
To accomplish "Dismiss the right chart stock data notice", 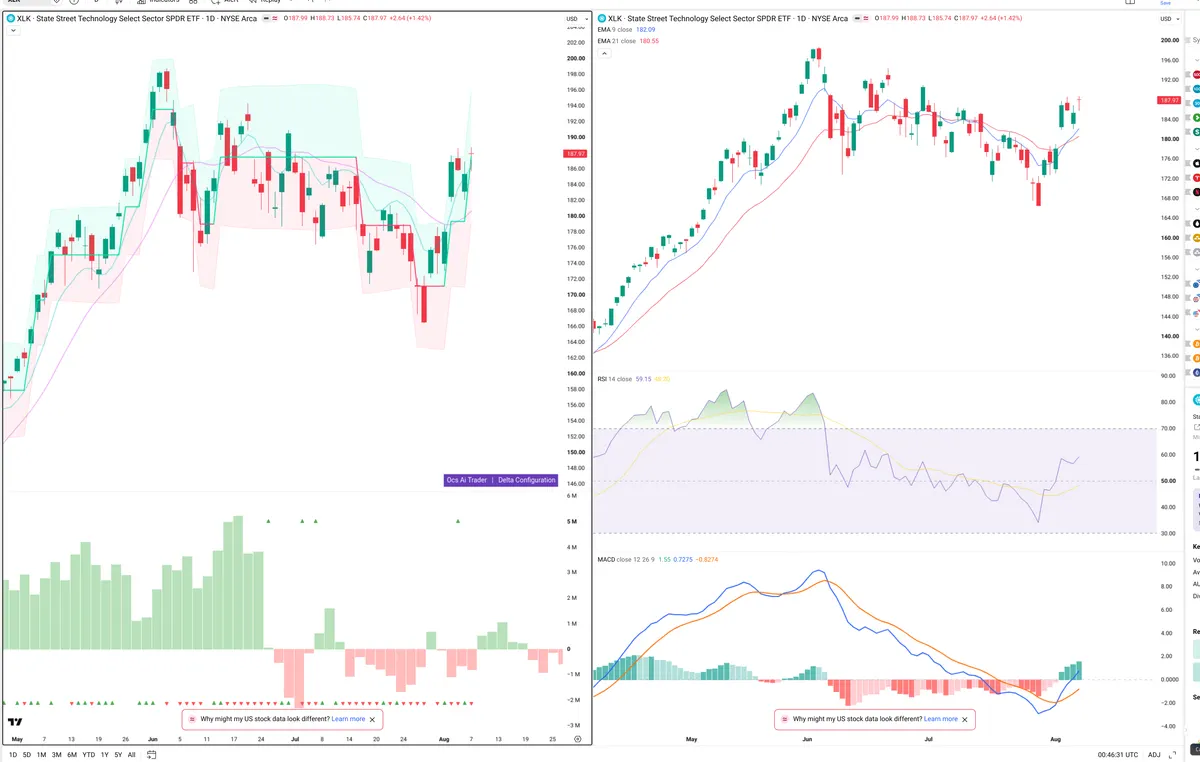I will [x=965, y=719].
